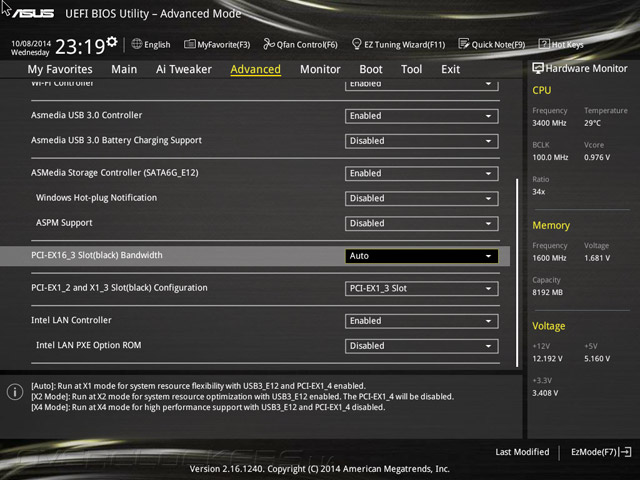The width and height of the screenshot is (640, 480).
Task: Open PCI-EX1_2 and X1_3 Configuration dropdown
Action: point(421,289)
